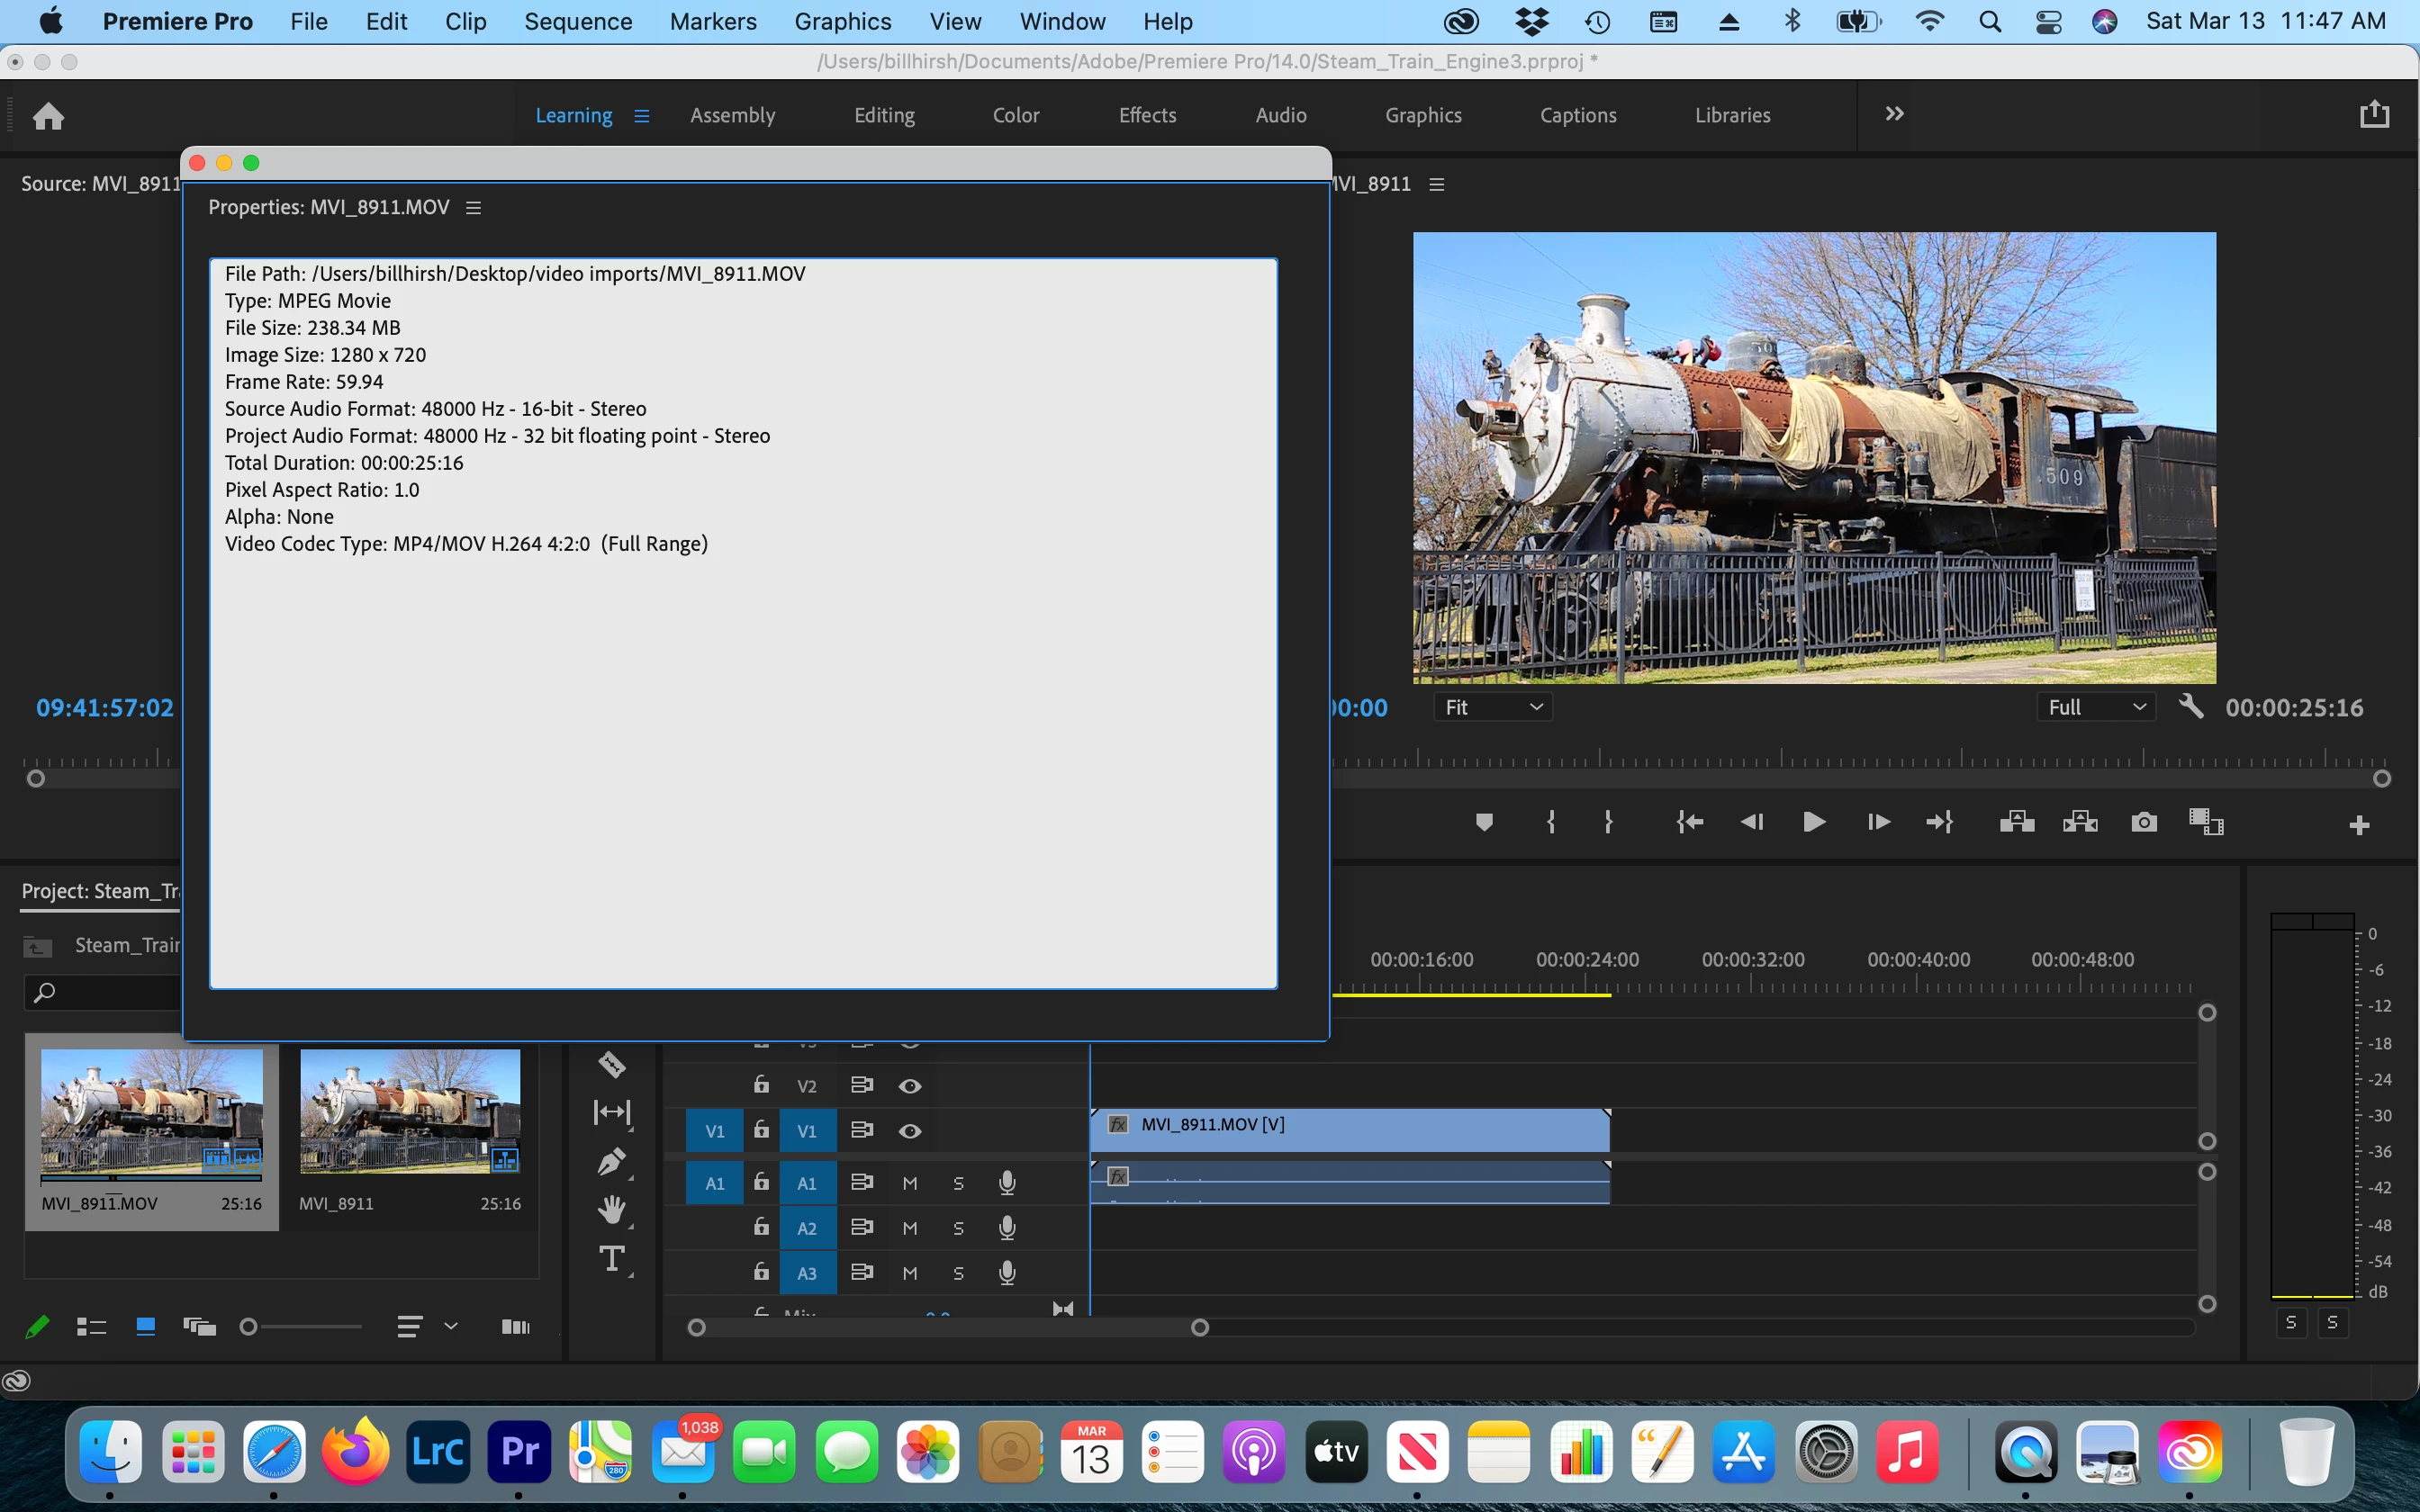
Task: Click the MVI_8911.MOV [V] clip in timeline
Action: pos(1350,1129)
